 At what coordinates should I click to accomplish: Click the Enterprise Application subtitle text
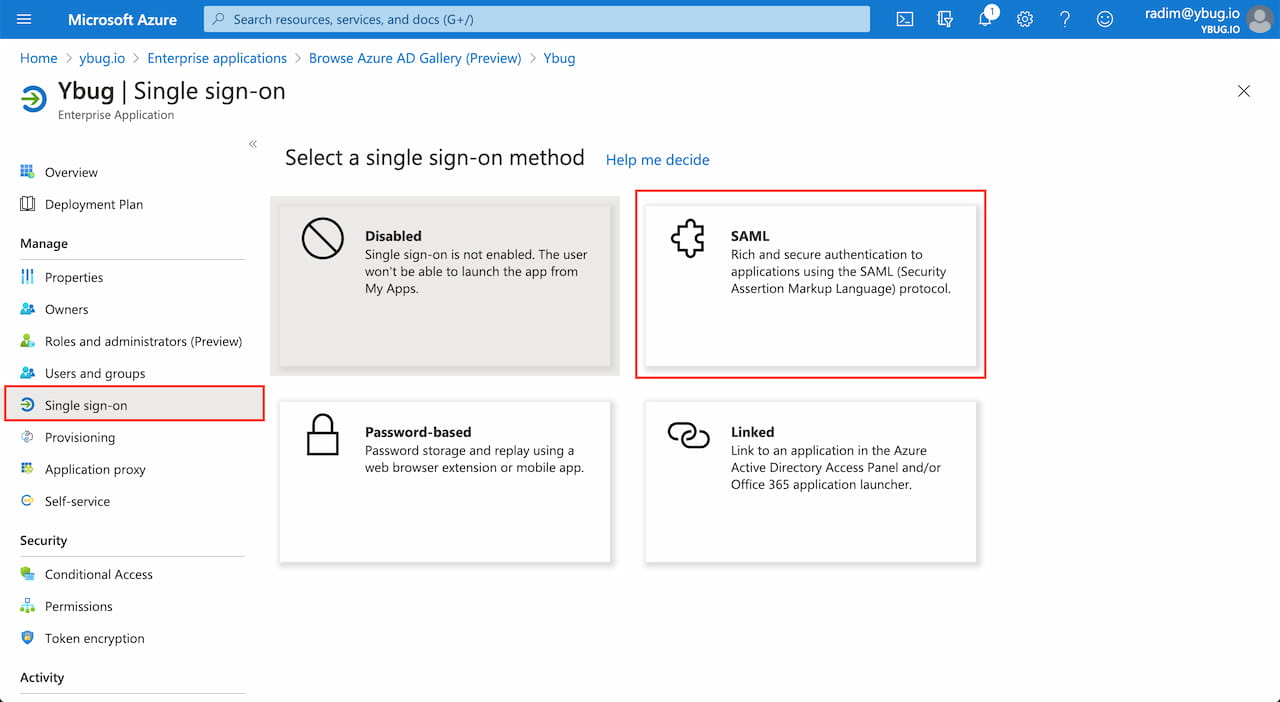tap(116, 115)
